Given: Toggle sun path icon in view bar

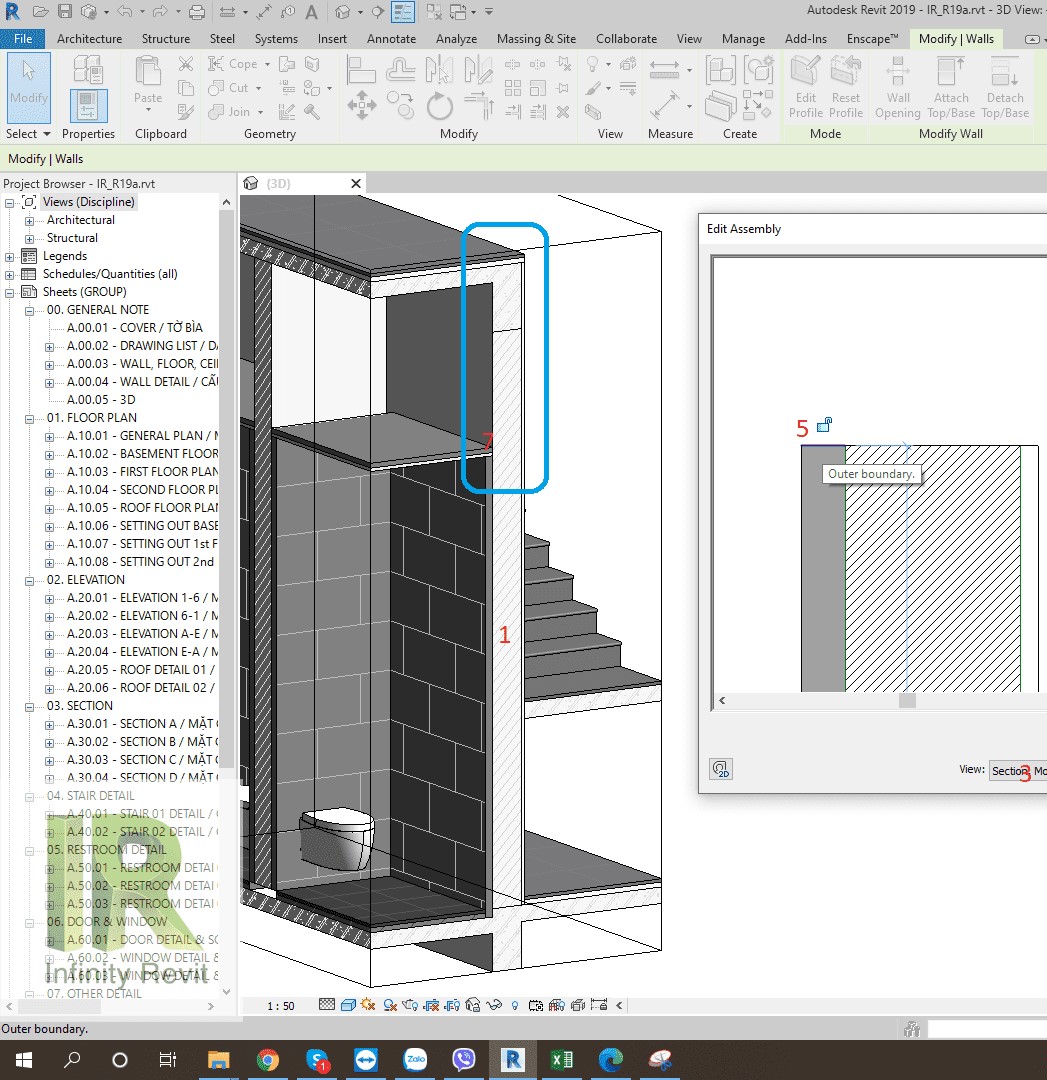Looking at the screenshot, I should (369, 1005).
